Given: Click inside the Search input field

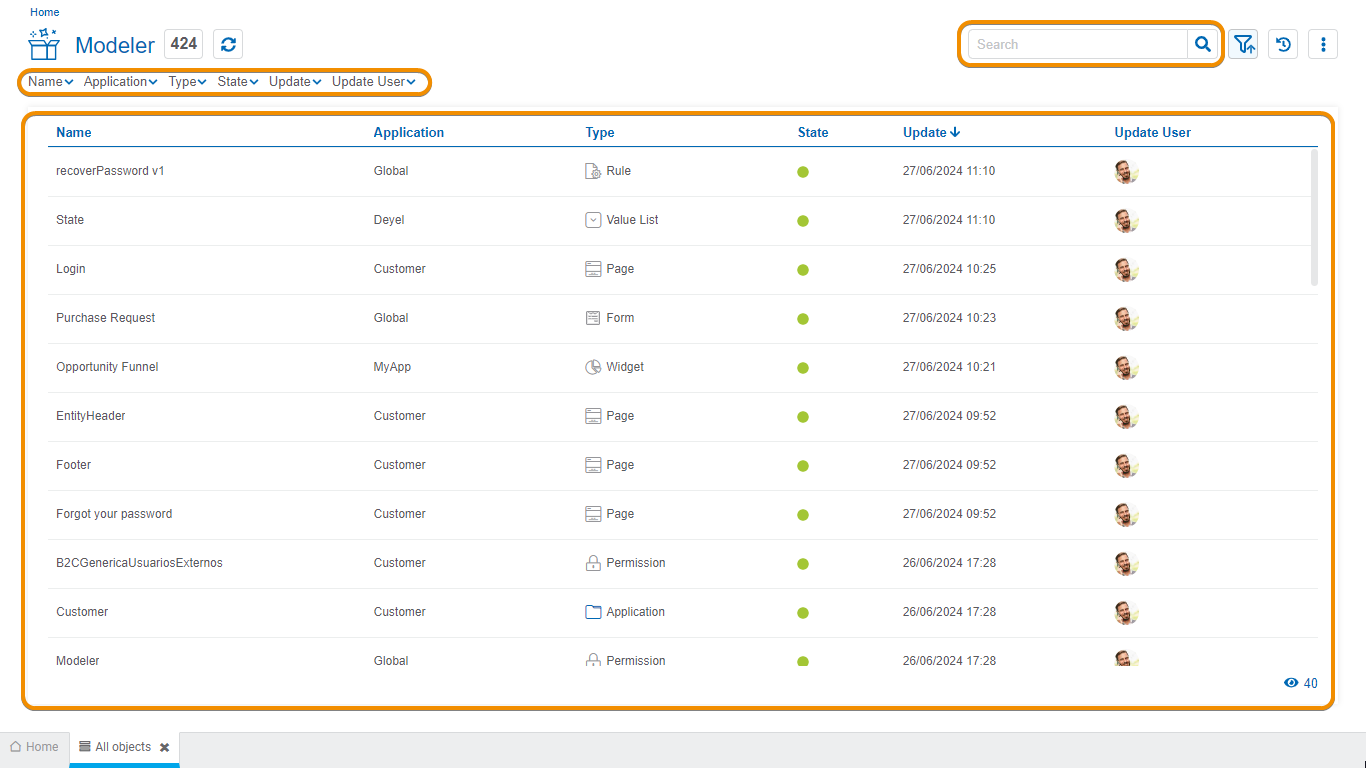Looking at the screenshot, I should pyautogui.click(x=1077, y=44).
